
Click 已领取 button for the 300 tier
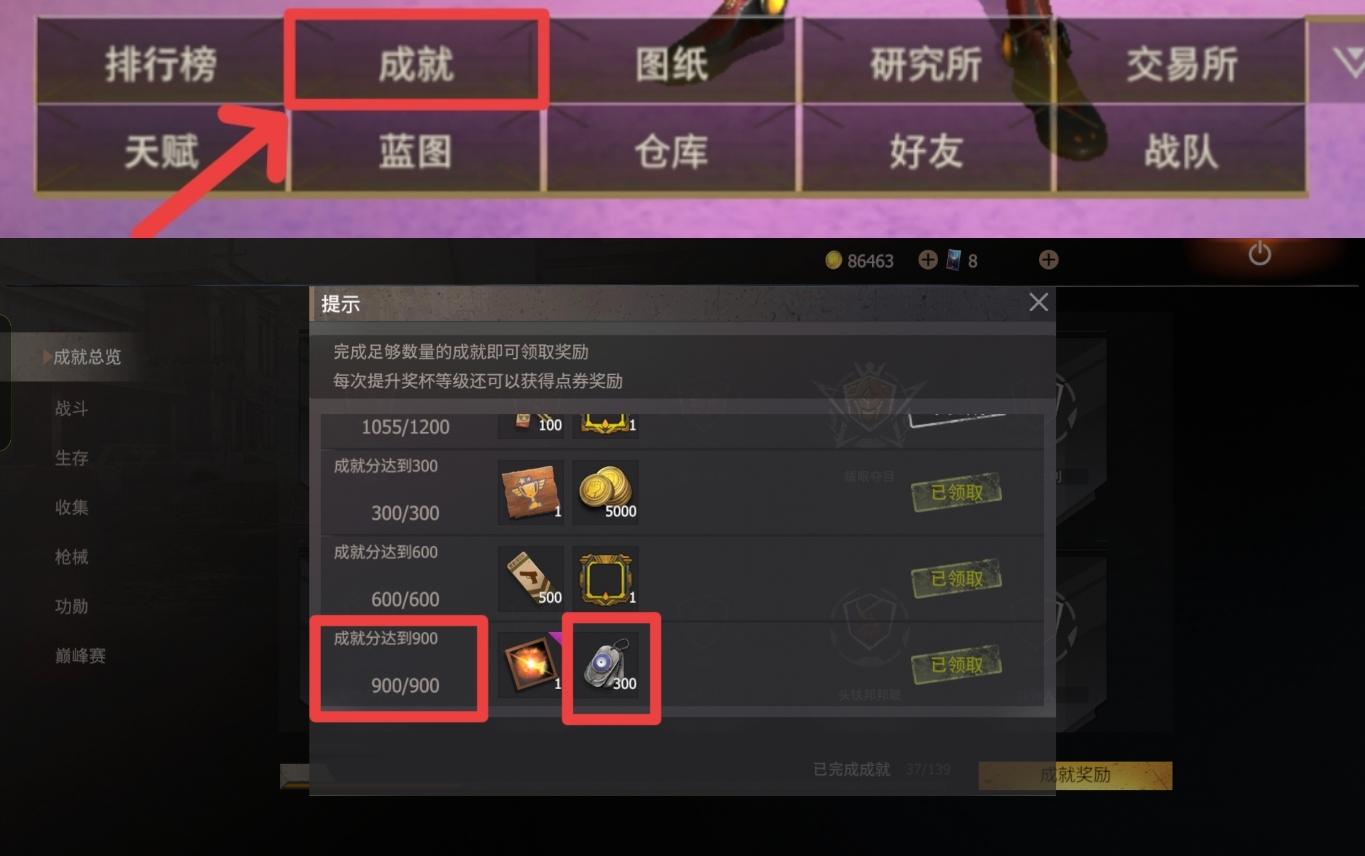(x=957, y=493)
